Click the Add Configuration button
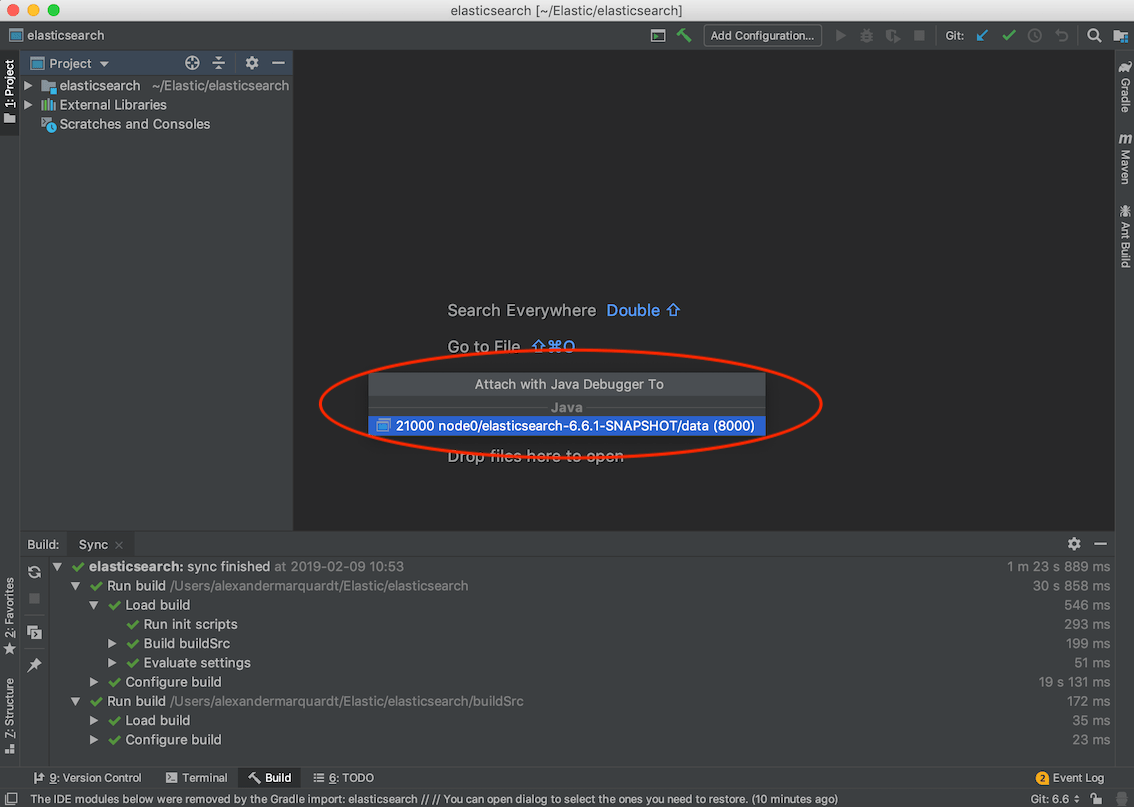Image resolution: width=1134 pixels, height=807 pixels. pyautogui.click(x=762, y=35)
